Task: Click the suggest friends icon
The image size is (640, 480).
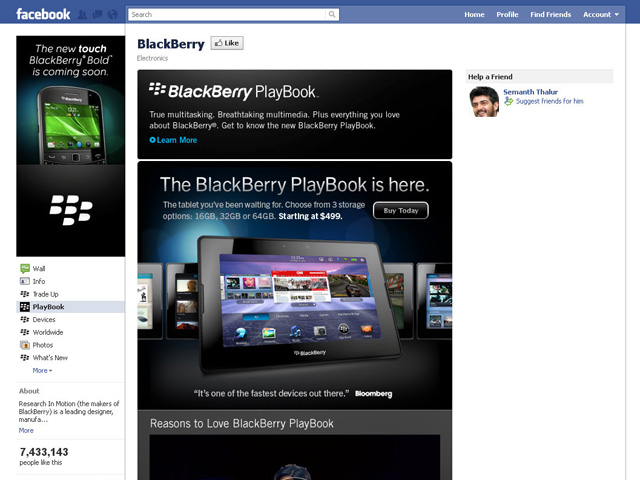Action: coord(509,101)
